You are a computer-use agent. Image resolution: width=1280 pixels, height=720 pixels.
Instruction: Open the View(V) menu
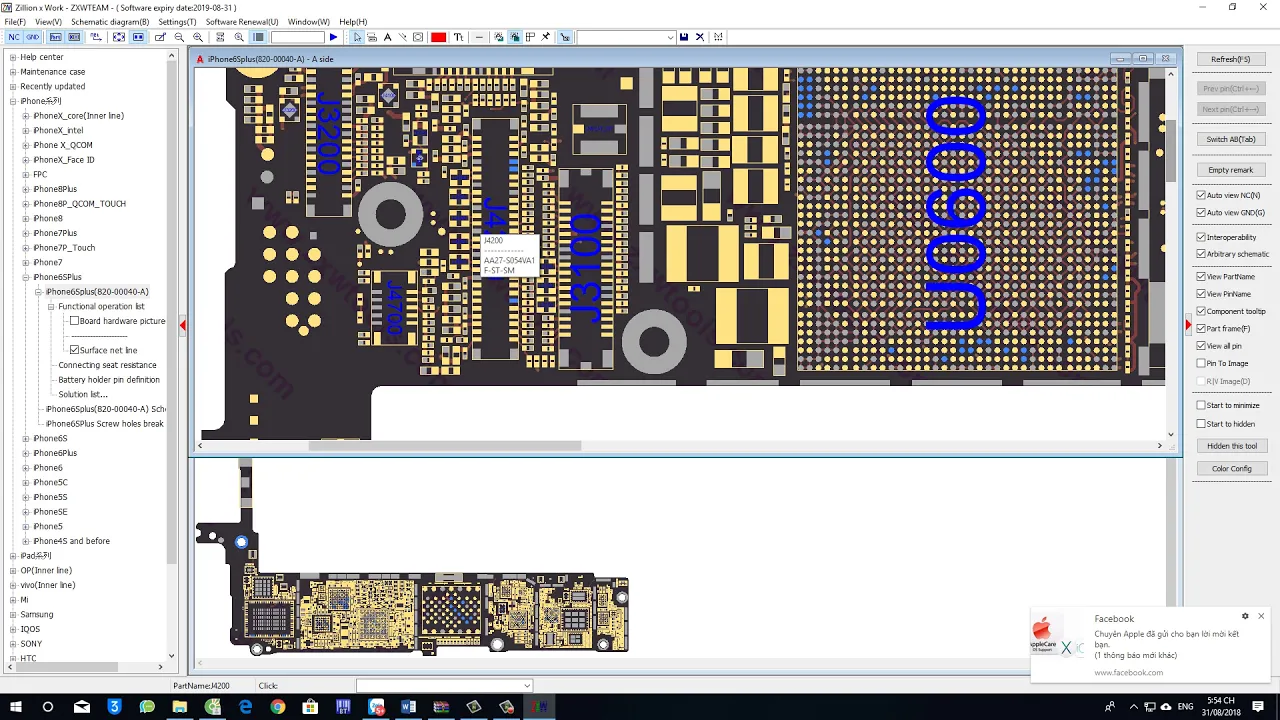click(48, 21)
